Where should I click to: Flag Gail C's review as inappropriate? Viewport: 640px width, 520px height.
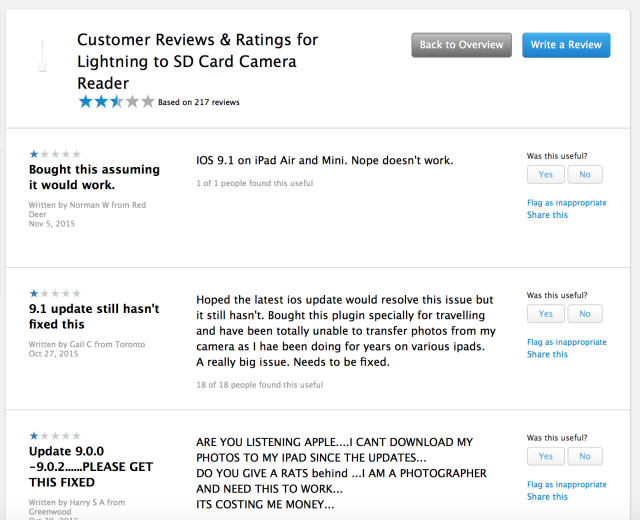(x=567, y=342)
